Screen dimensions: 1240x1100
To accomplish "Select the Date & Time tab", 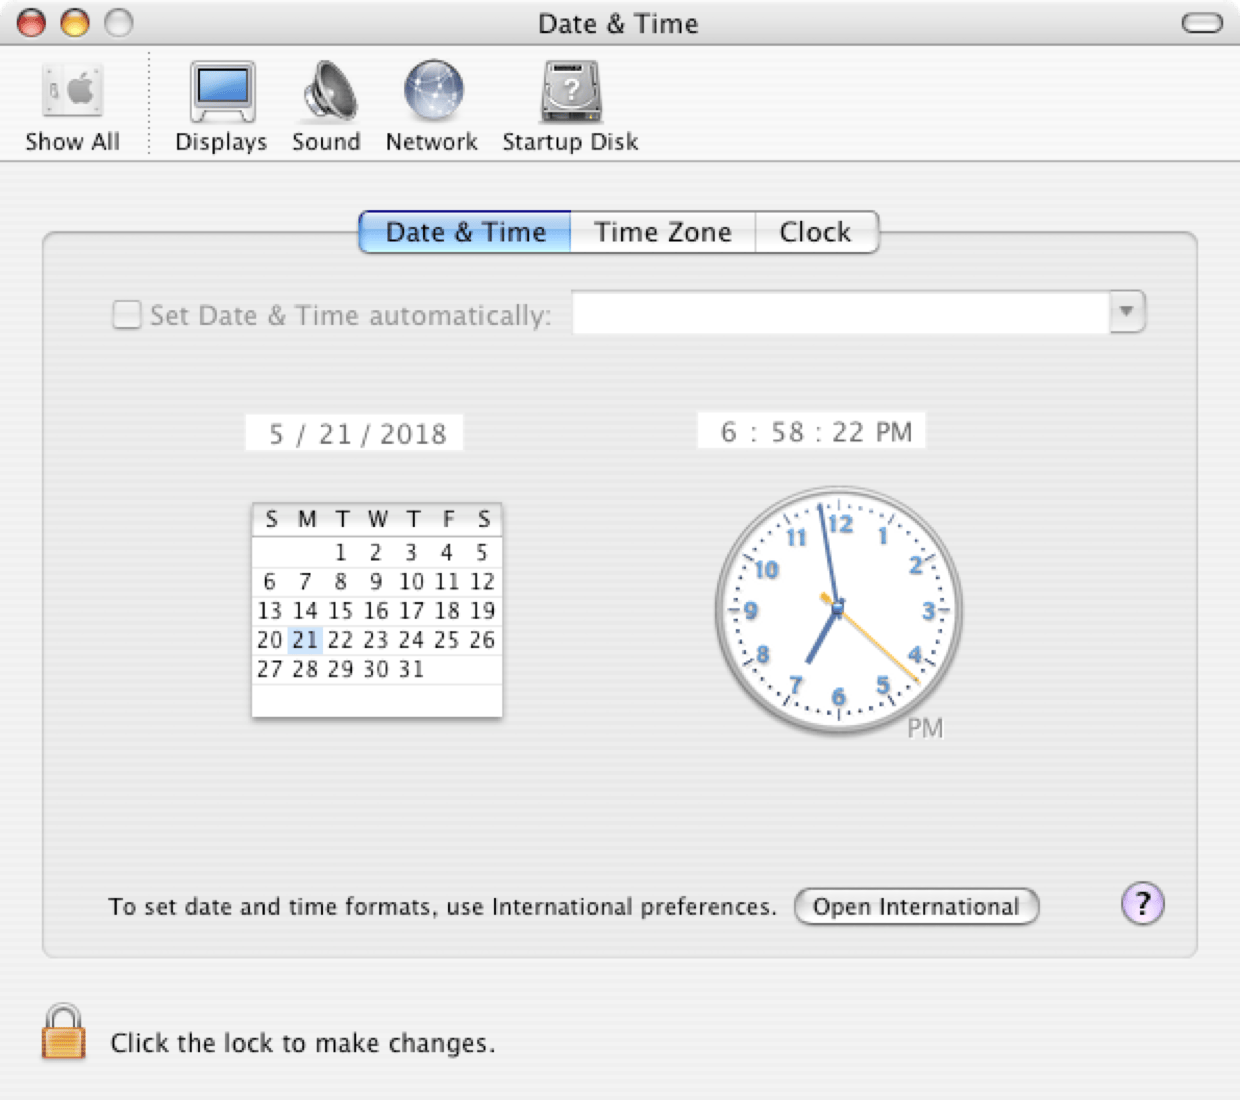I will [465, 232].
